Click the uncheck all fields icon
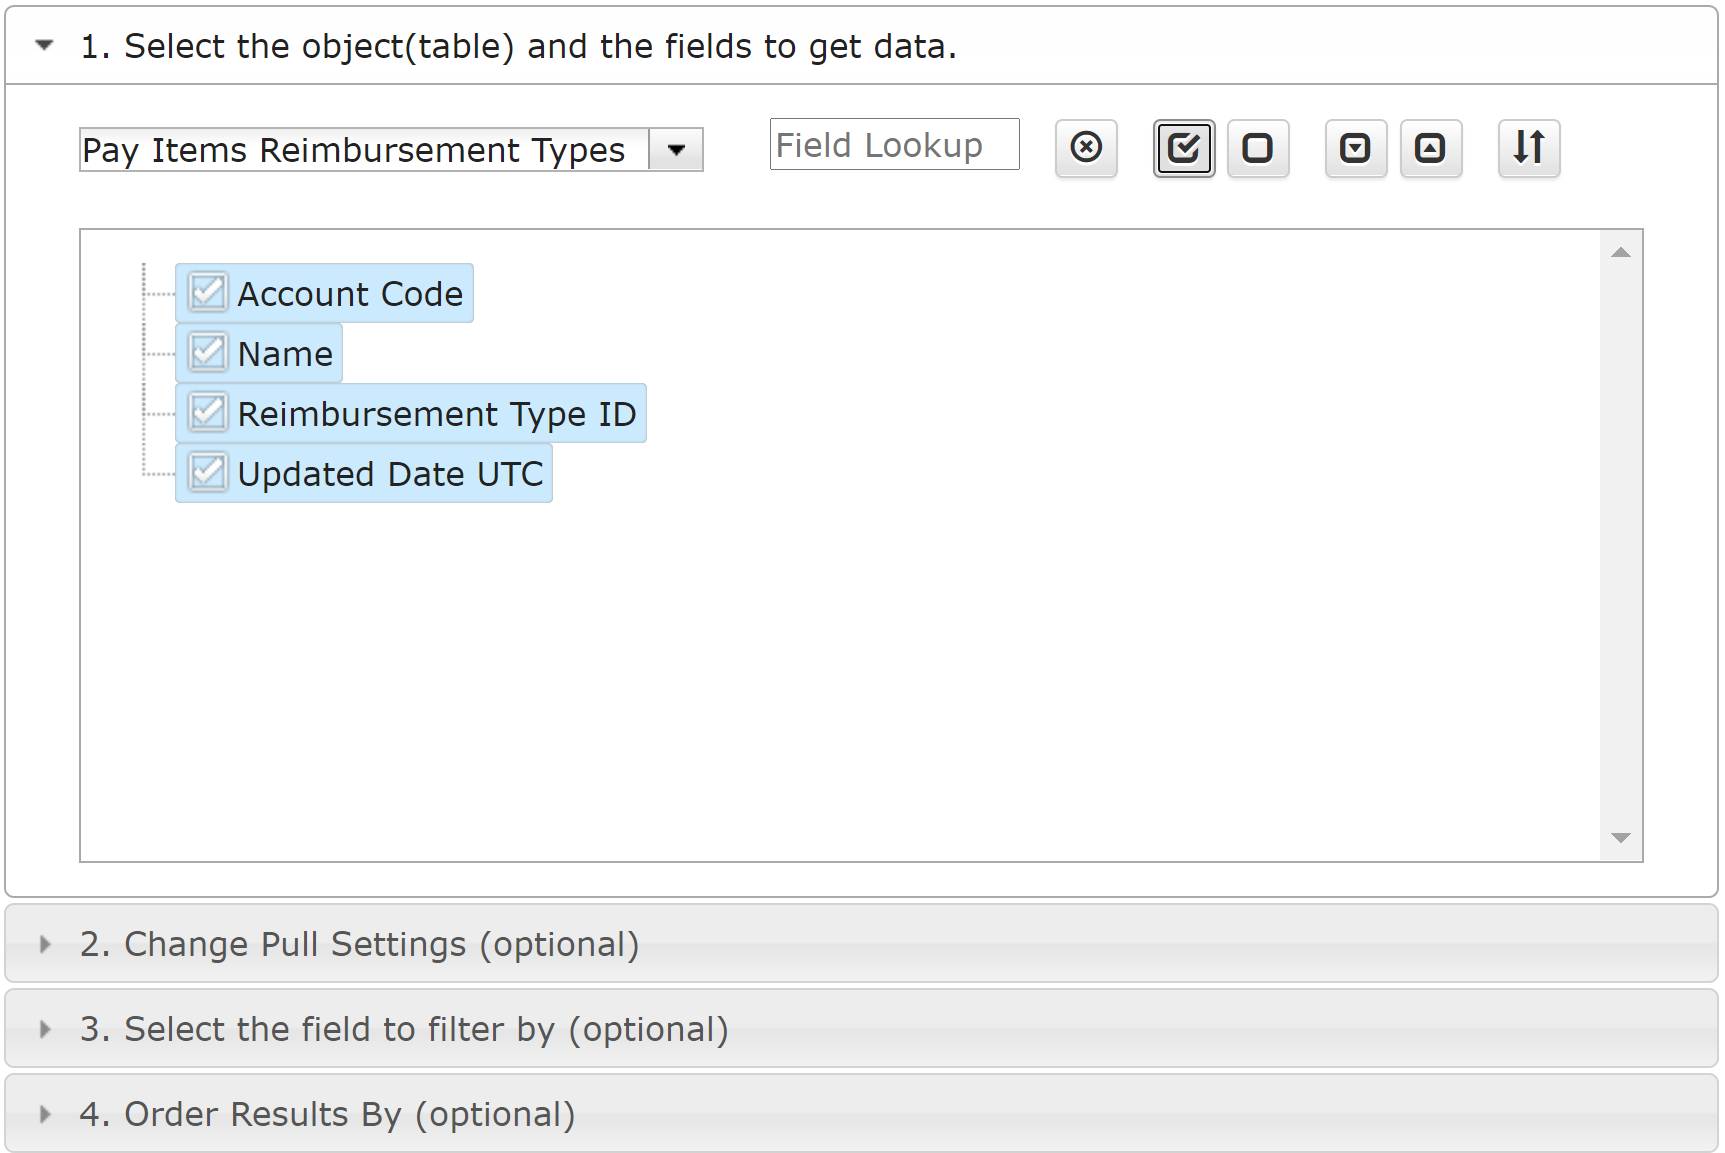The image size is (1725, 1153). coord(1258,148)
